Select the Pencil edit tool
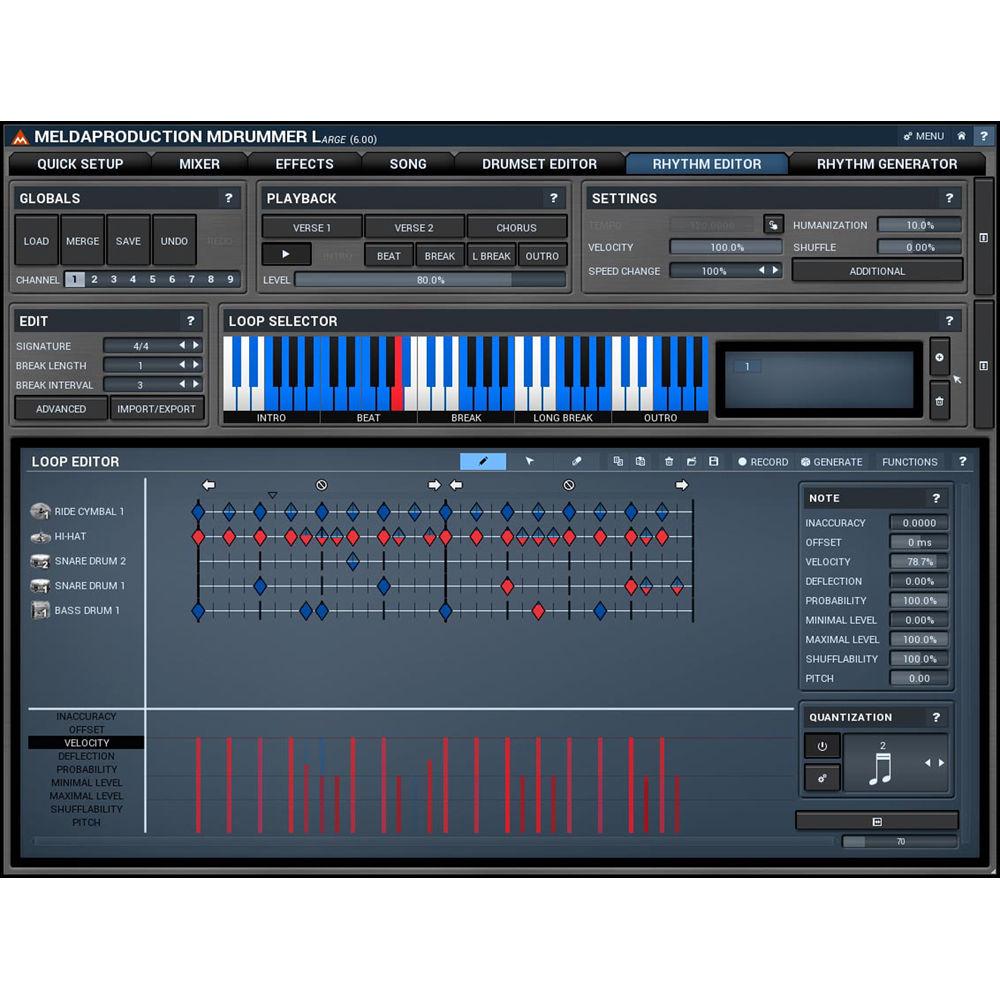 pos(483,461)
